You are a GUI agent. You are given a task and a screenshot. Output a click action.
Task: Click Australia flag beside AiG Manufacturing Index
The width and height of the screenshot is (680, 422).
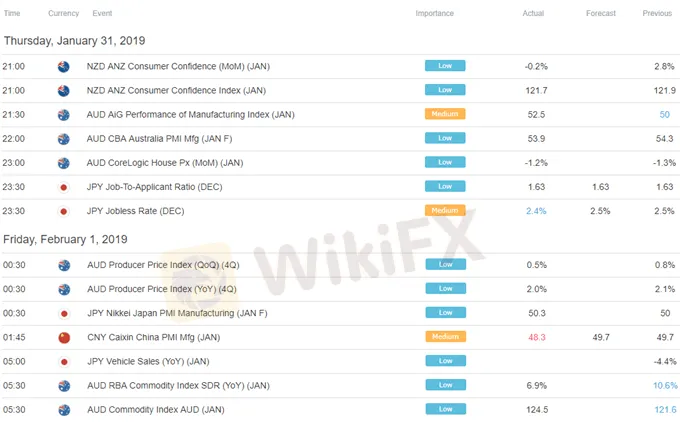[x=63, y=115]
